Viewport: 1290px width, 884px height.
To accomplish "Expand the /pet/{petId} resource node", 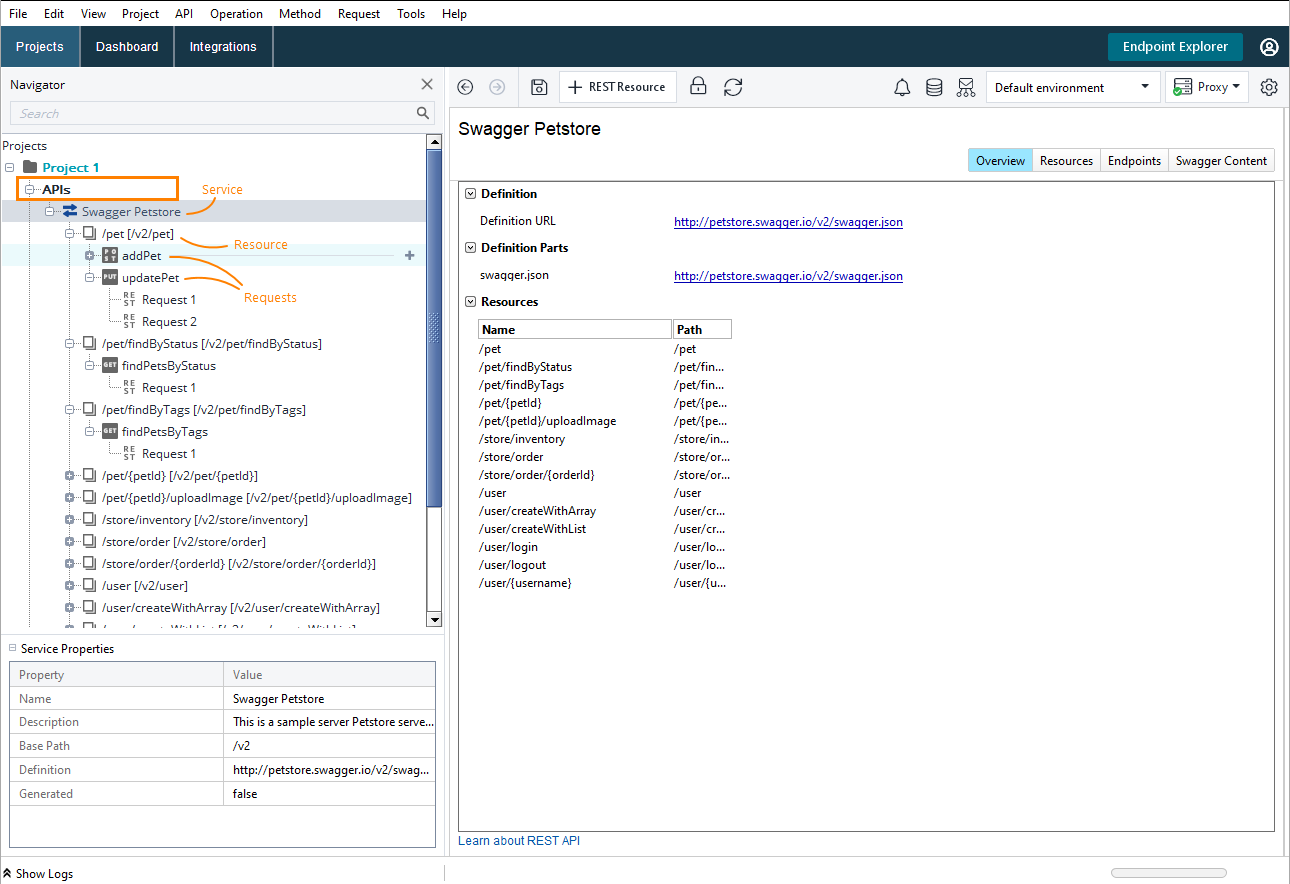I will pyautogui.click(x=69, y=475).
